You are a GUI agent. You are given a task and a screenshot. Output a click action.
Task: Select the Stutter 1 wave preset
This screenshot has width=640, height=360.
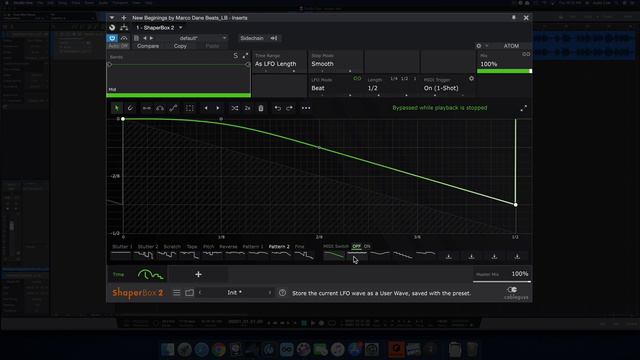pyautogui.click(x=122, y=253)
